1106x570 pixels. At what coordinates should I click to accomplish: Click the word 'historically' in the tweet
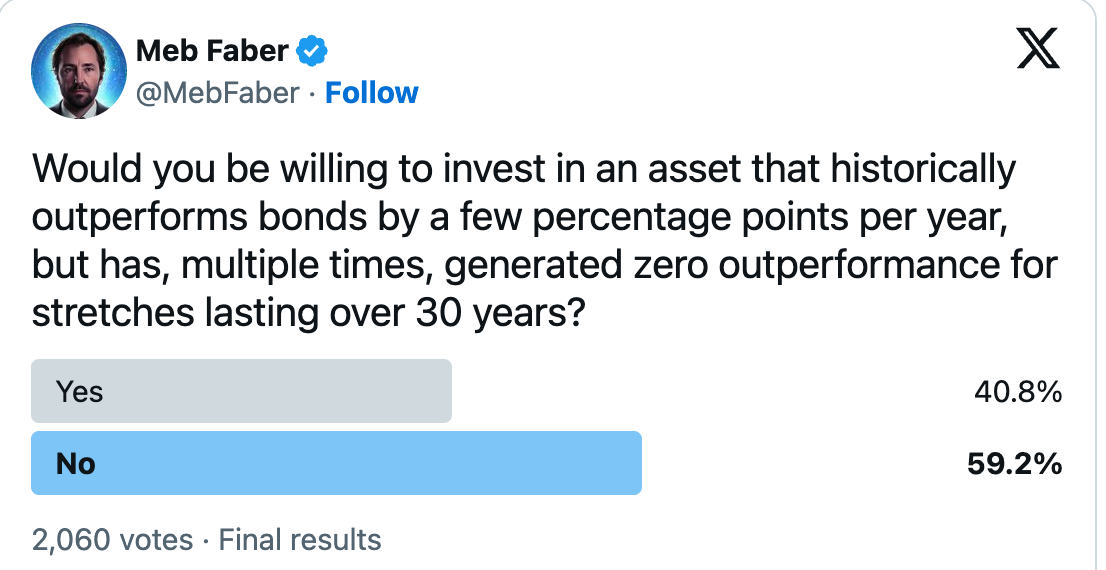click(923, 169)
